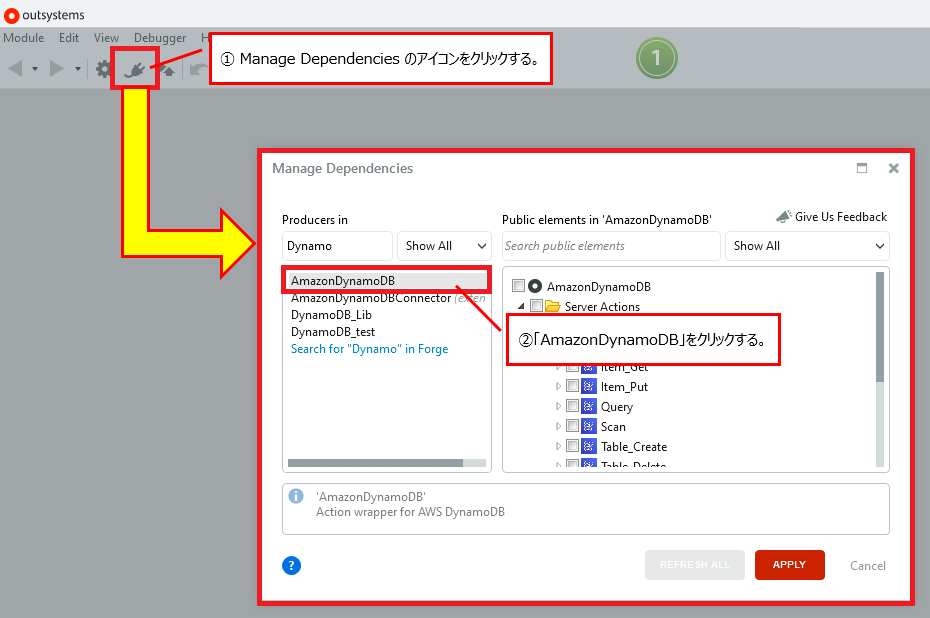
Task: Click the Manage Dependencies plug icon
Action: coord(134,69)
